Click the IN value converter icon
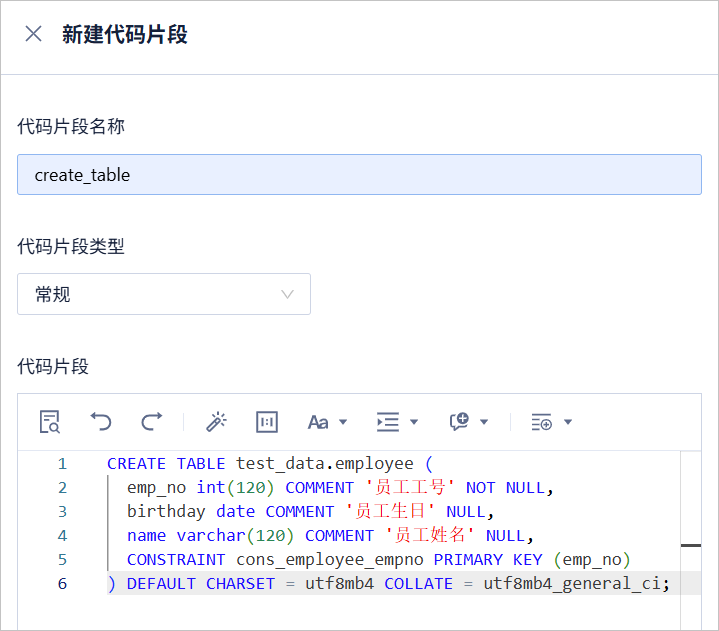Viewport: 719px width, 631px height. [267, 422]
